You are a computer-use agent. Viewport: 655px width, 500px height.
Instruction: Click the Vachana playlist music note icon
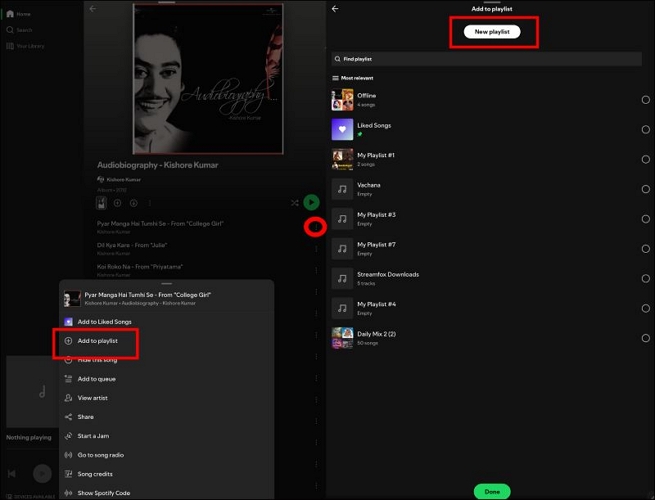(x=342, y=189)
